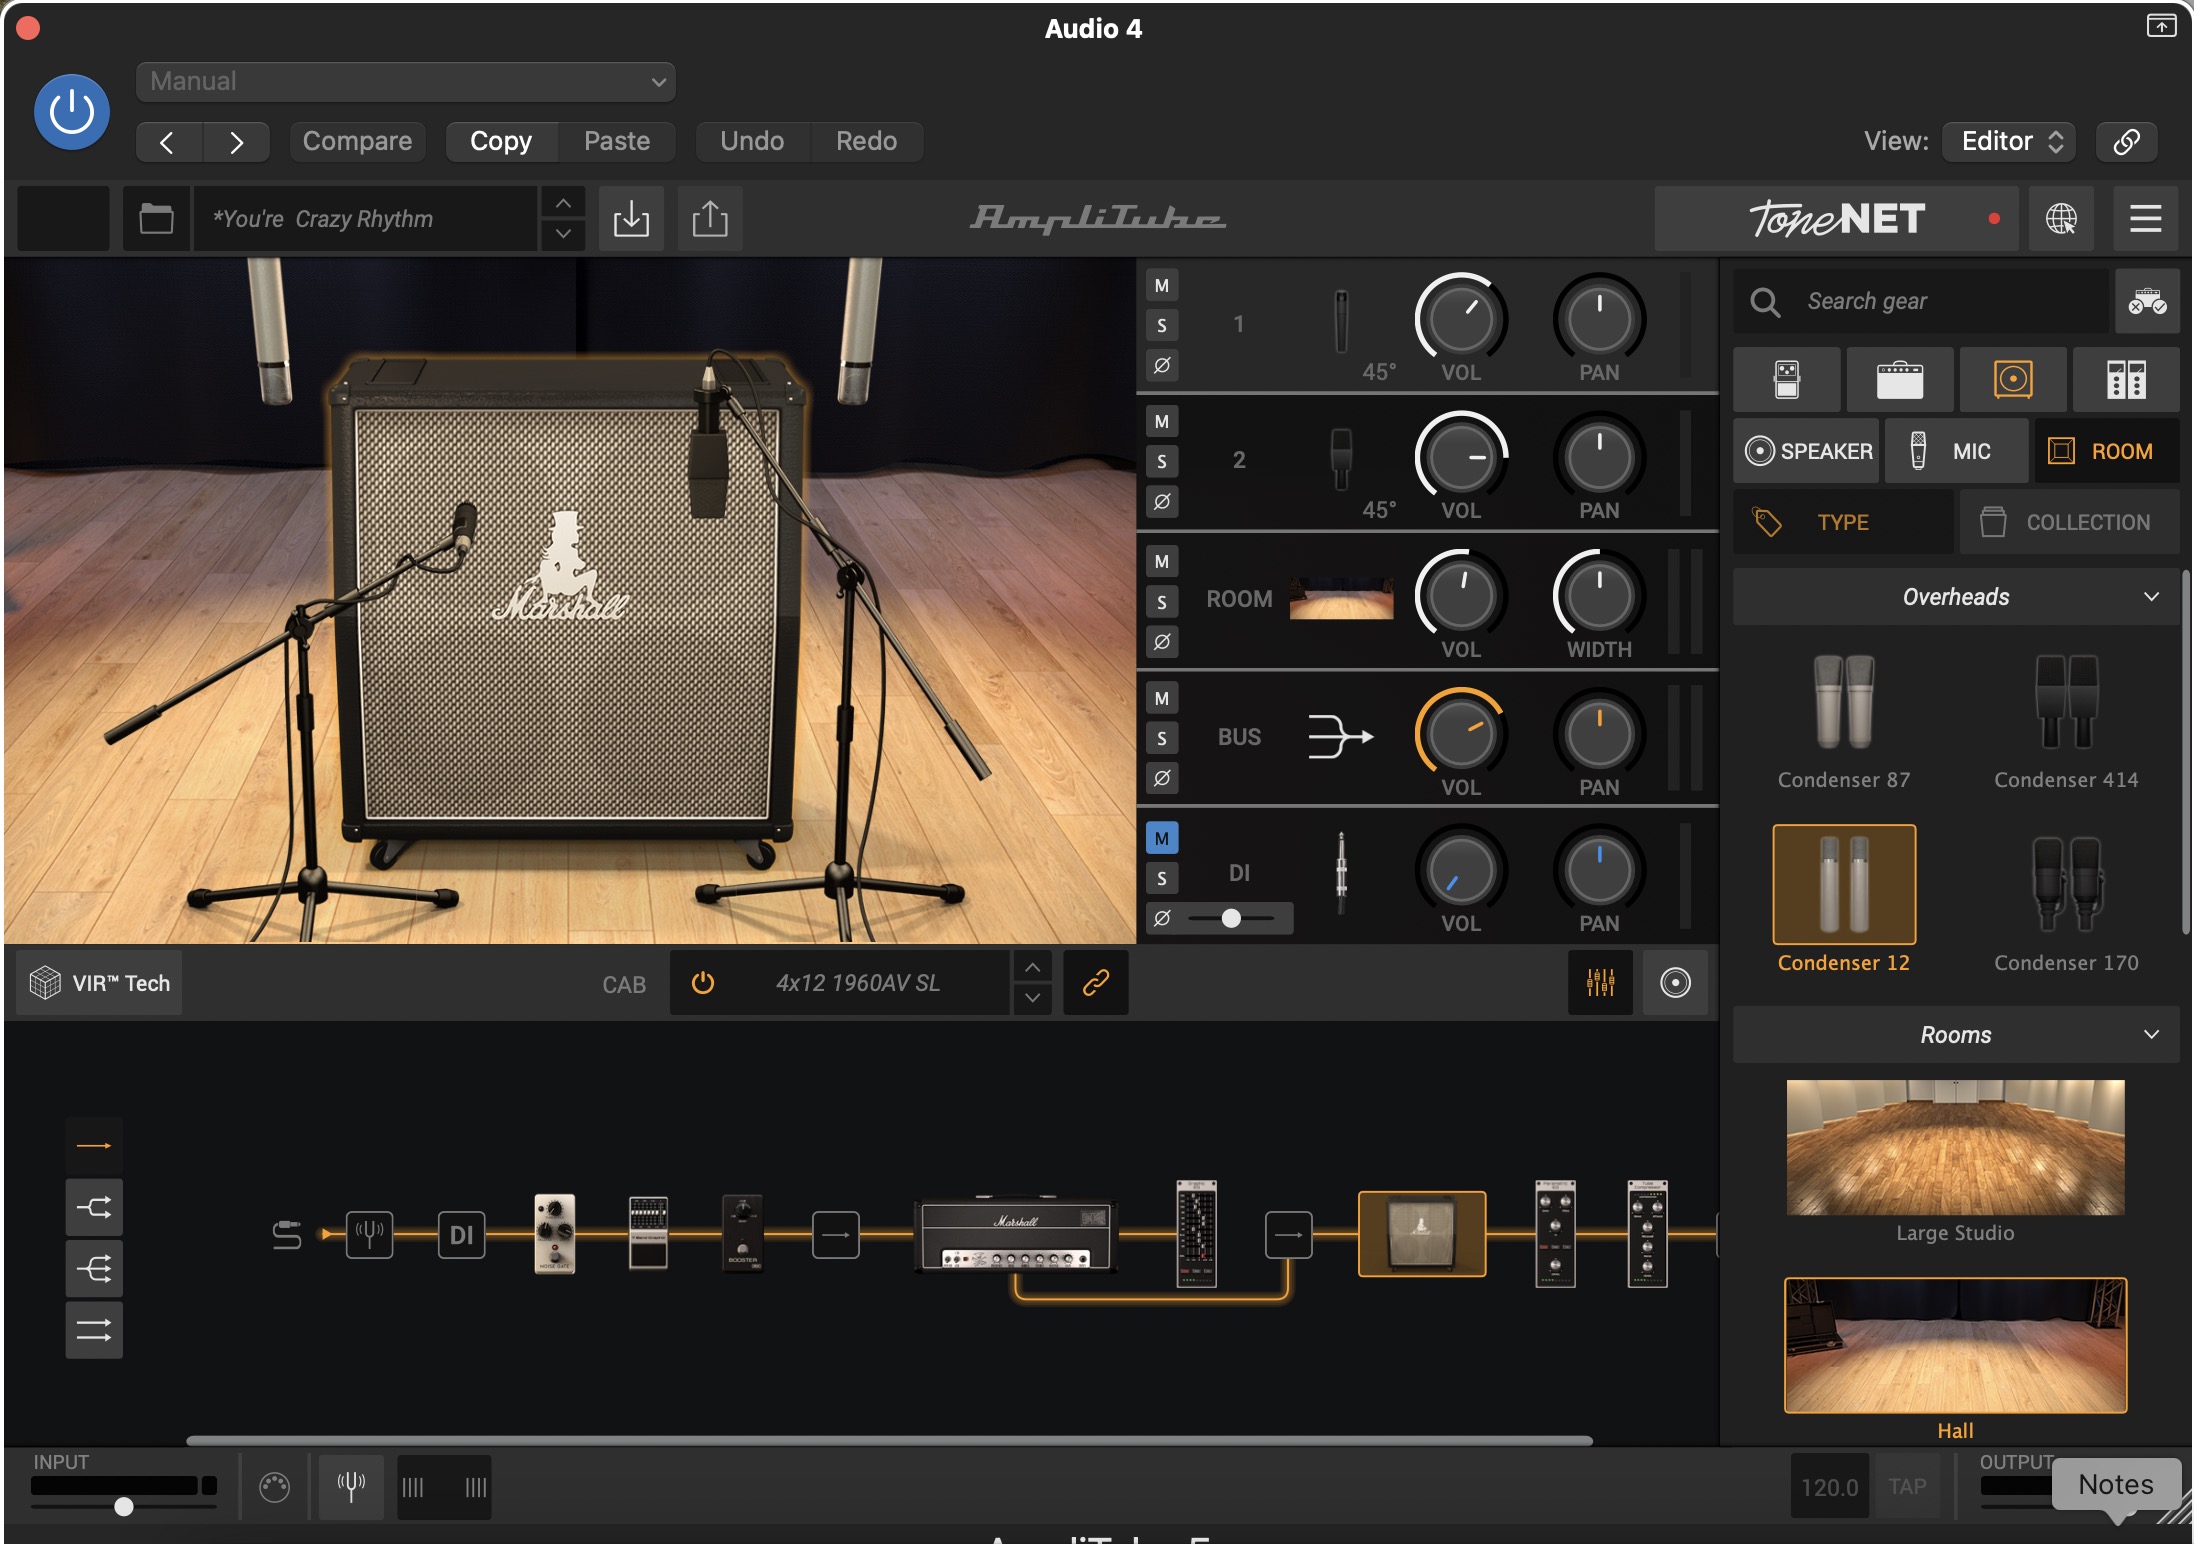This screenshot has height=1544, width=2194.
Task: Open the tuner icon in bottom bar
Action: [x=350, y=1486]
